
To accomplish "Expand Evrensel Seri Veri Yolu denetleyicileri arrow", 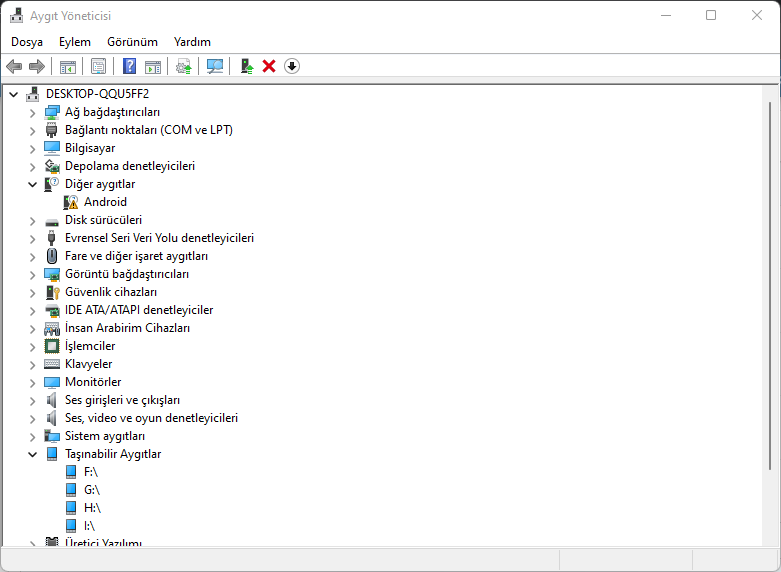I will (32, 239).
